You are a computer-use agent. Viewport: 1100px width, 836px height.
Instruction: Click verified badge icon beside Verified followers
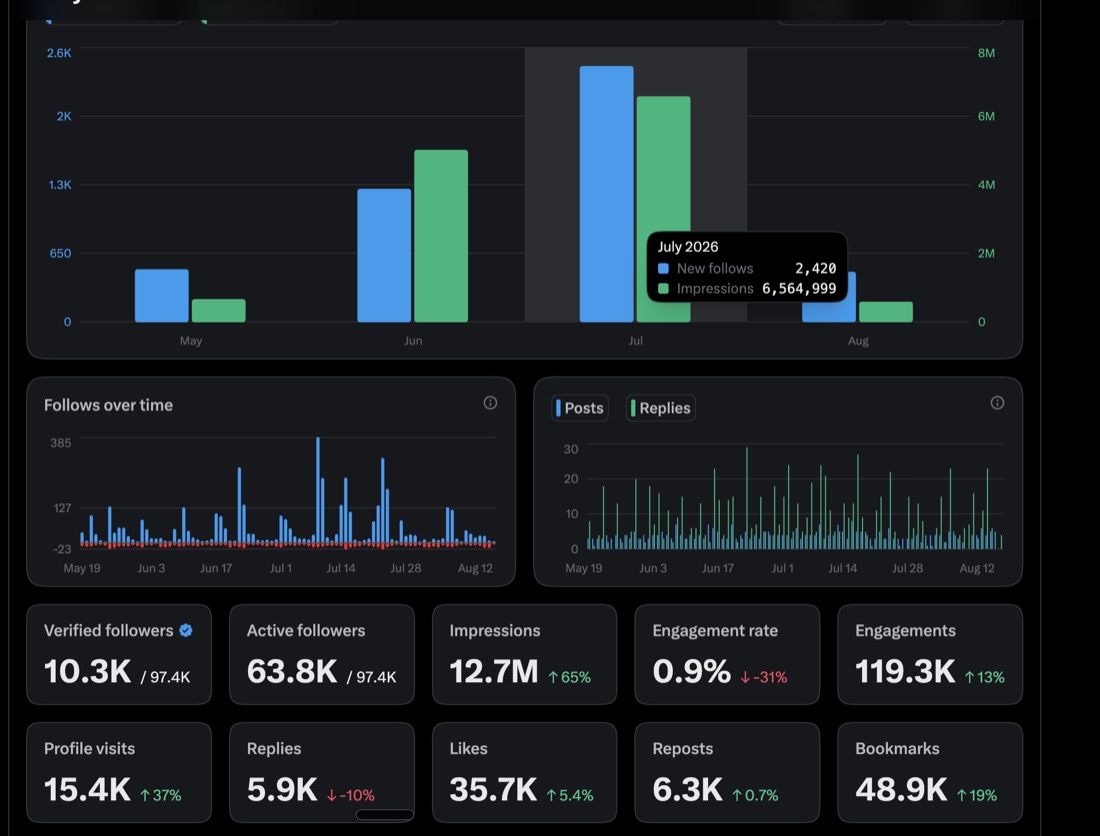(x=186, y=631)
